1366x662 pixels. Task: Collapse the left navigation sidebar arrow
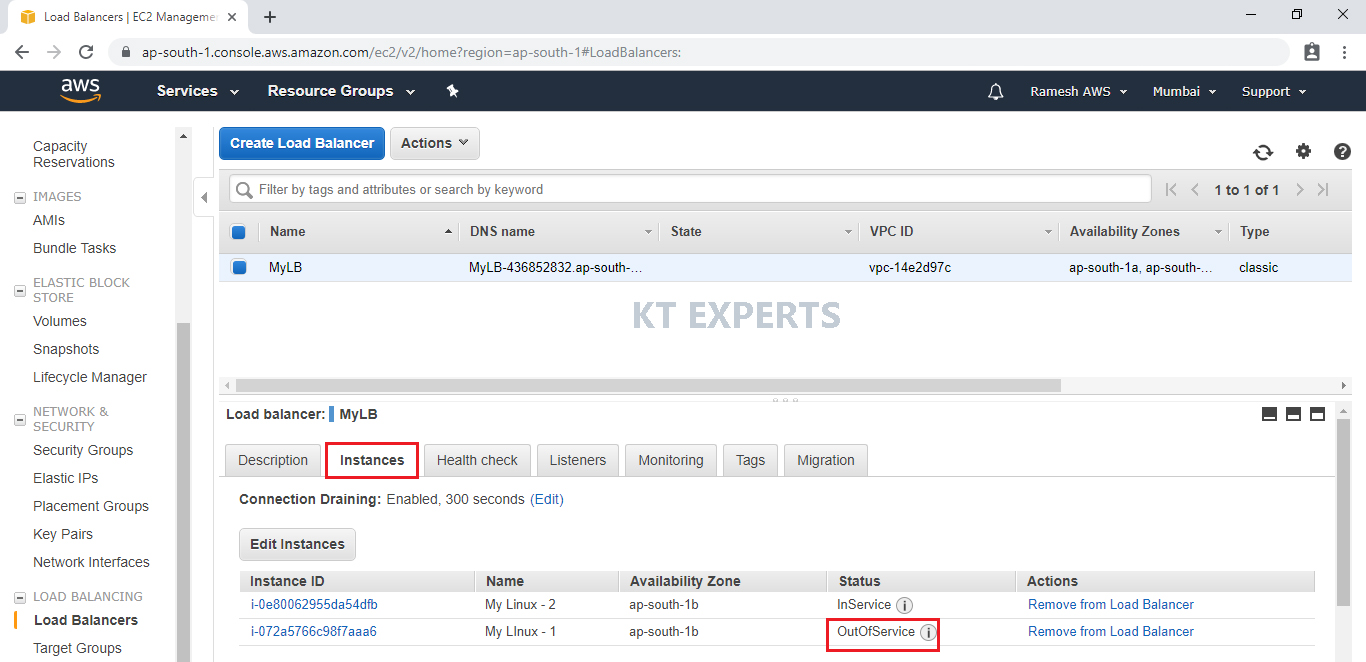click(204, 197)
